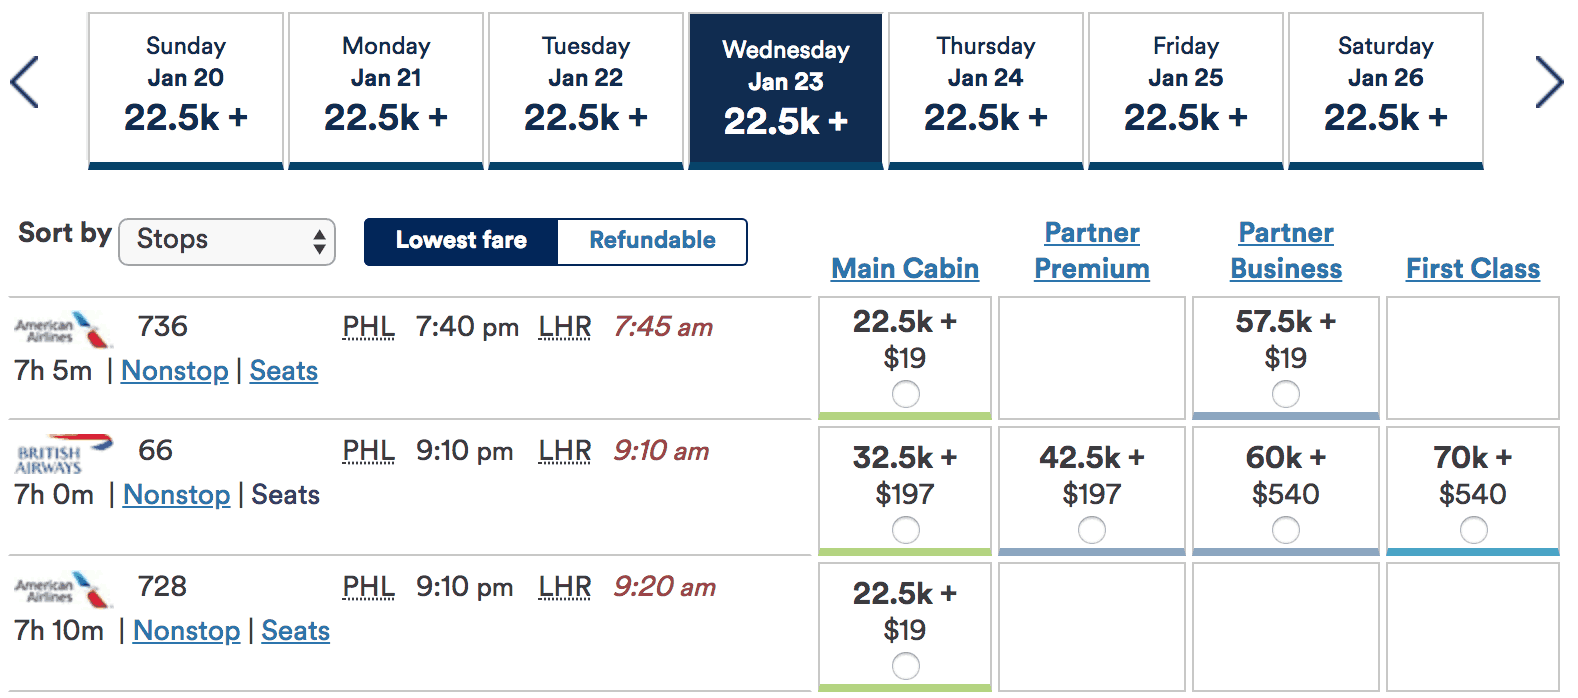Viewport: 1578px width, 698px height.
Task: Open the Sort by Stops dropdown
Action: pos(227,241)
